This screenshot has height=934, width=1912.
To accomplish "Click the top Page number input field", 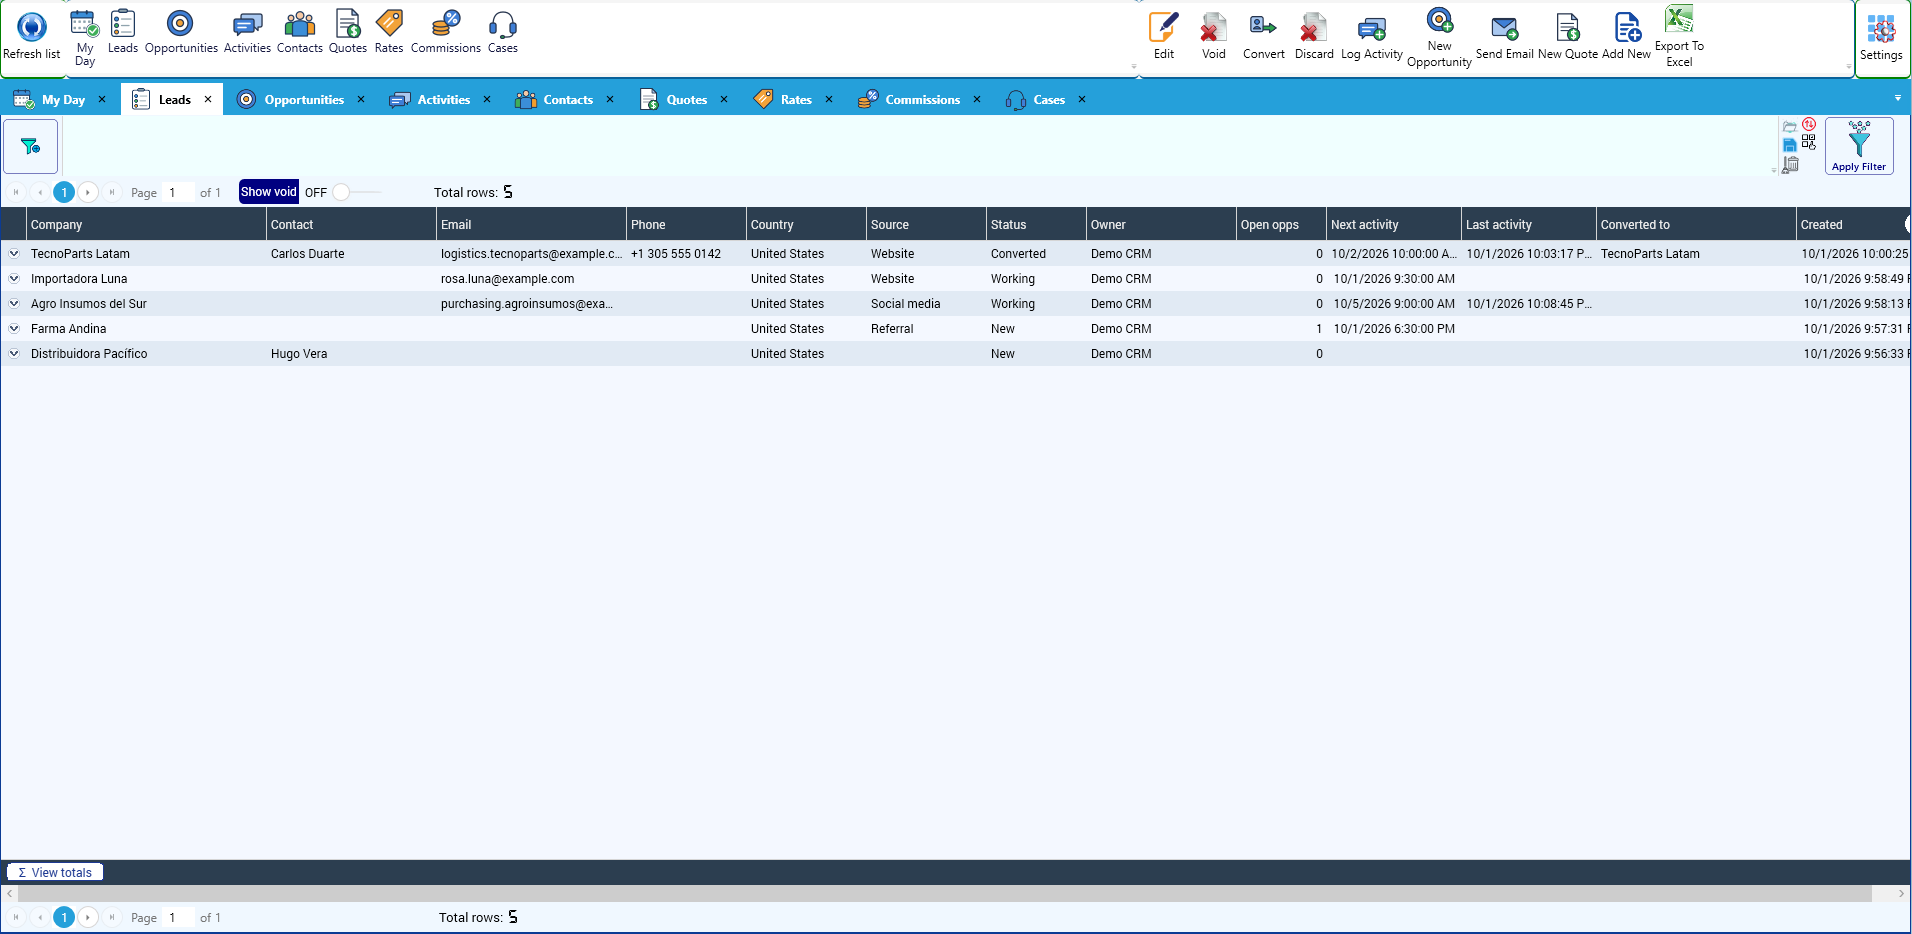I will point(178,193).
